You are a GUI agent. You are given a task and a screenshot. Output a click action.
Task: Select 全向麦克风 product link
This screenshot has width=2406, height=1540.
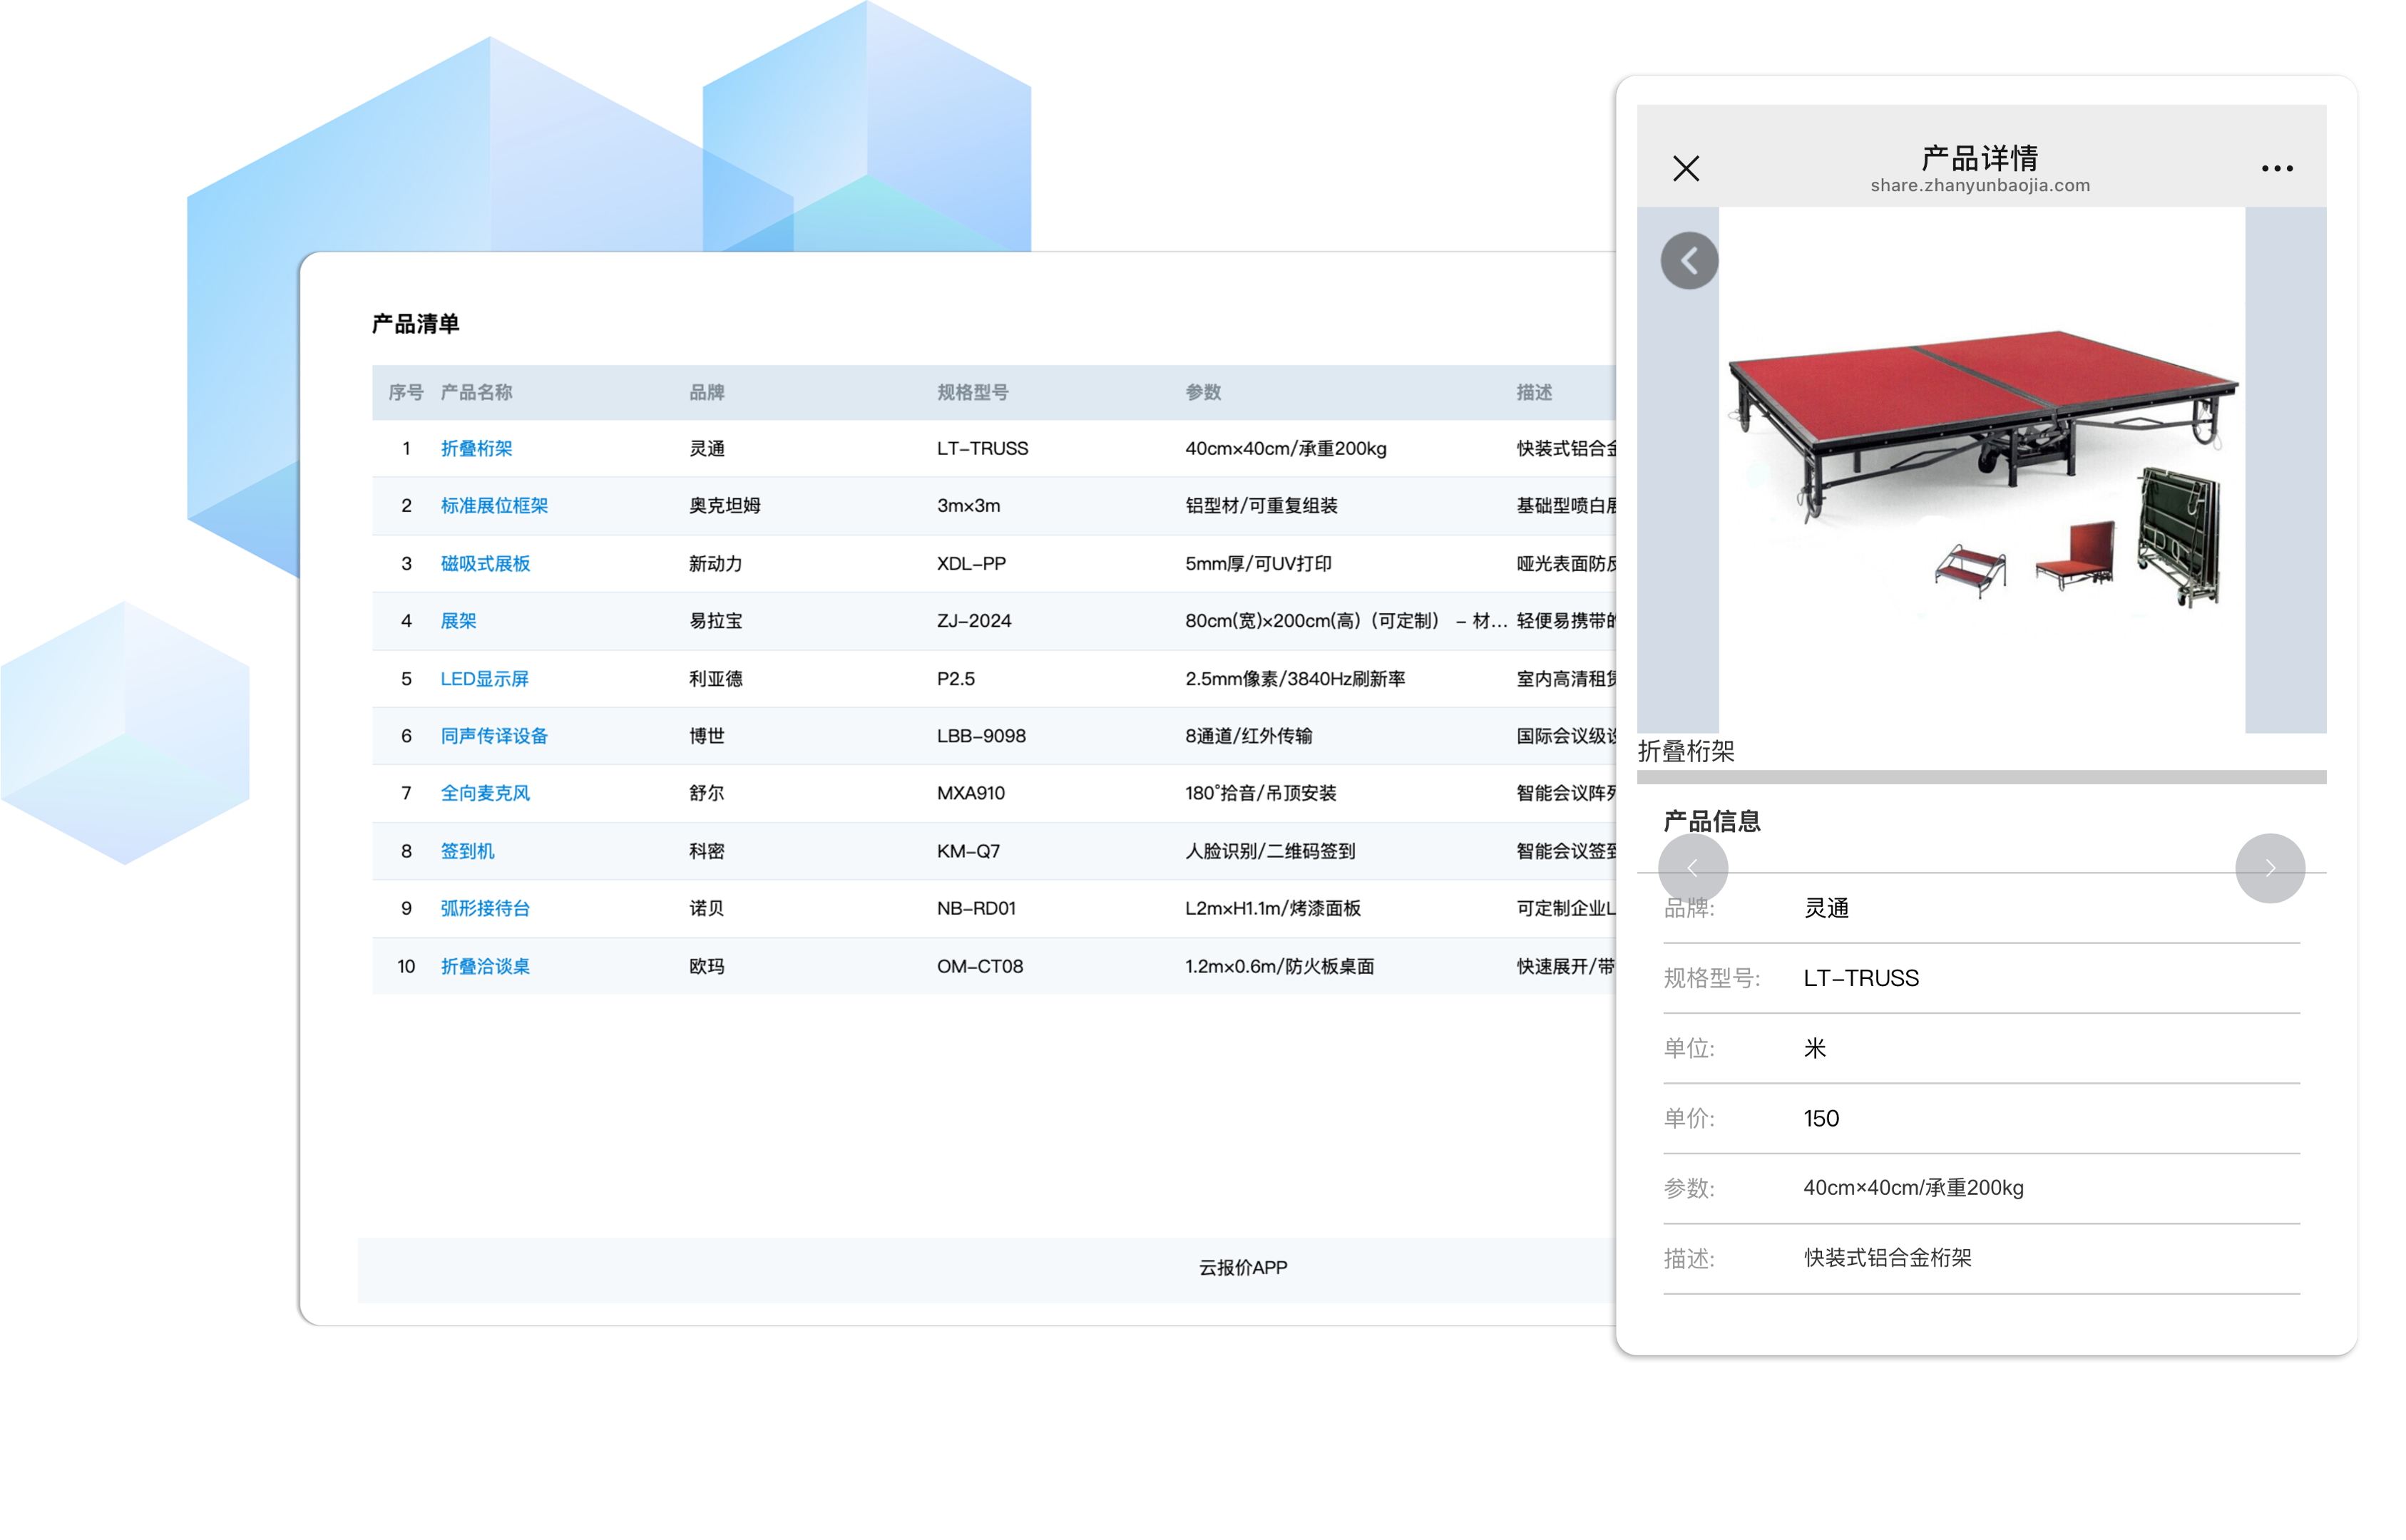pos(485,793)
